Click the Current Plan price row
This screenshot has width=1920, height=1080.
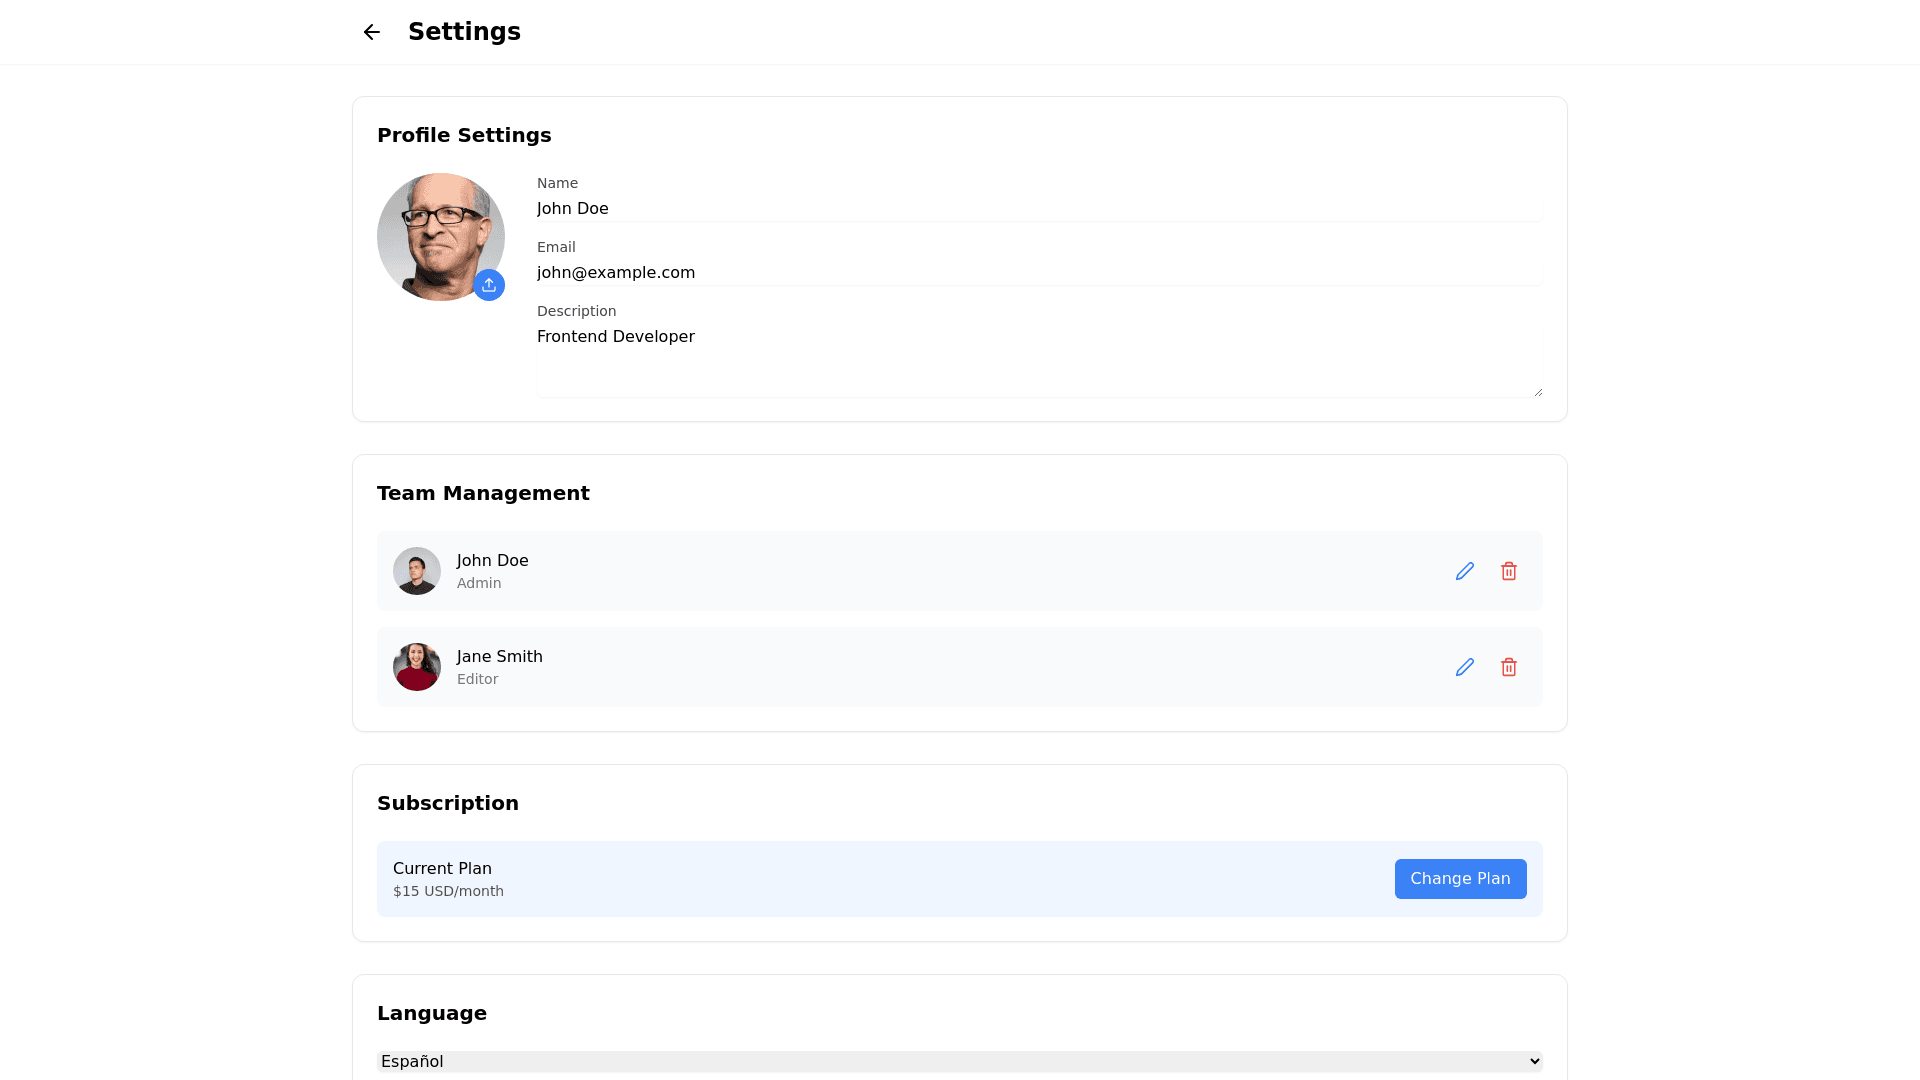pyautogui.click(x=448, y=891)
